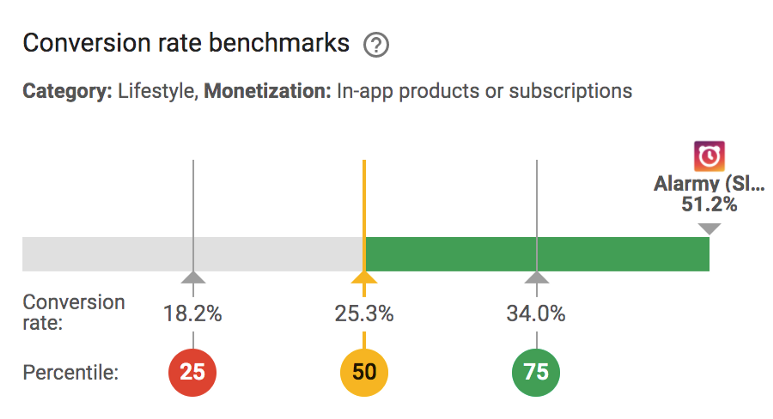The height and width of the screenshot is (419, 773).
Task: Click the gray triangle above 34.0%
Action: [537, 277]
